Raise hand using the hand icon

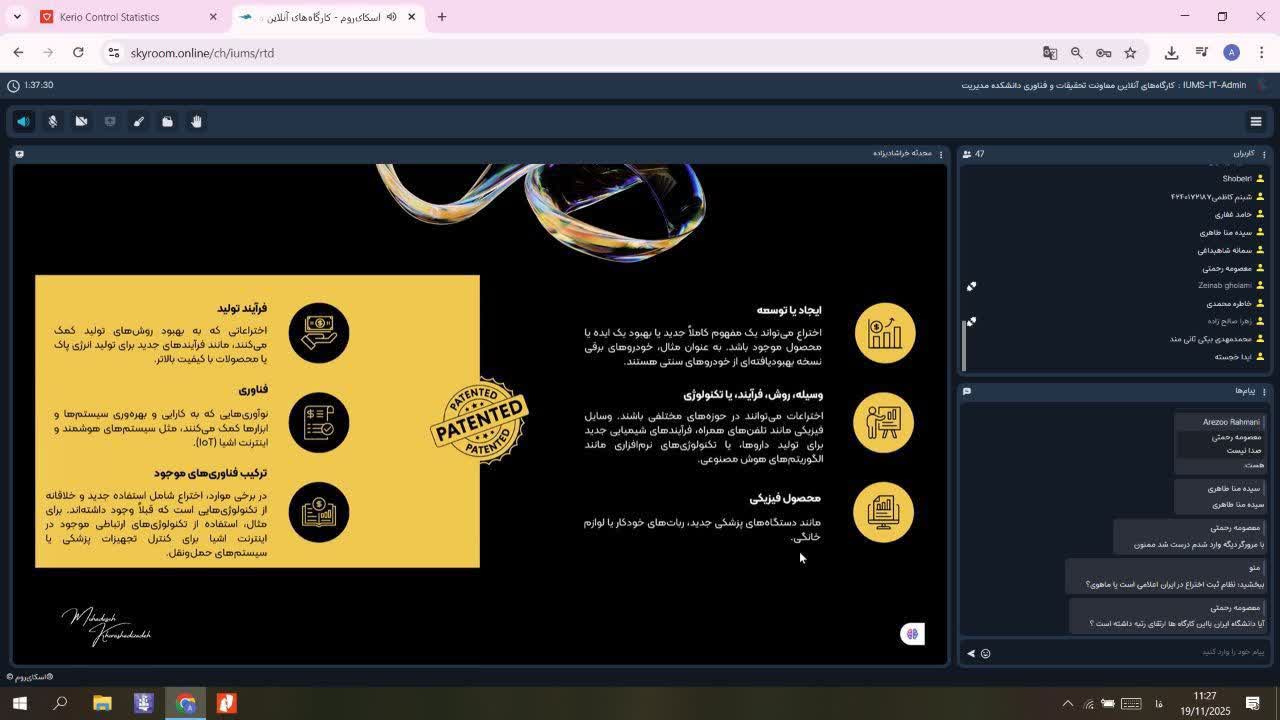tap(196, 122)
